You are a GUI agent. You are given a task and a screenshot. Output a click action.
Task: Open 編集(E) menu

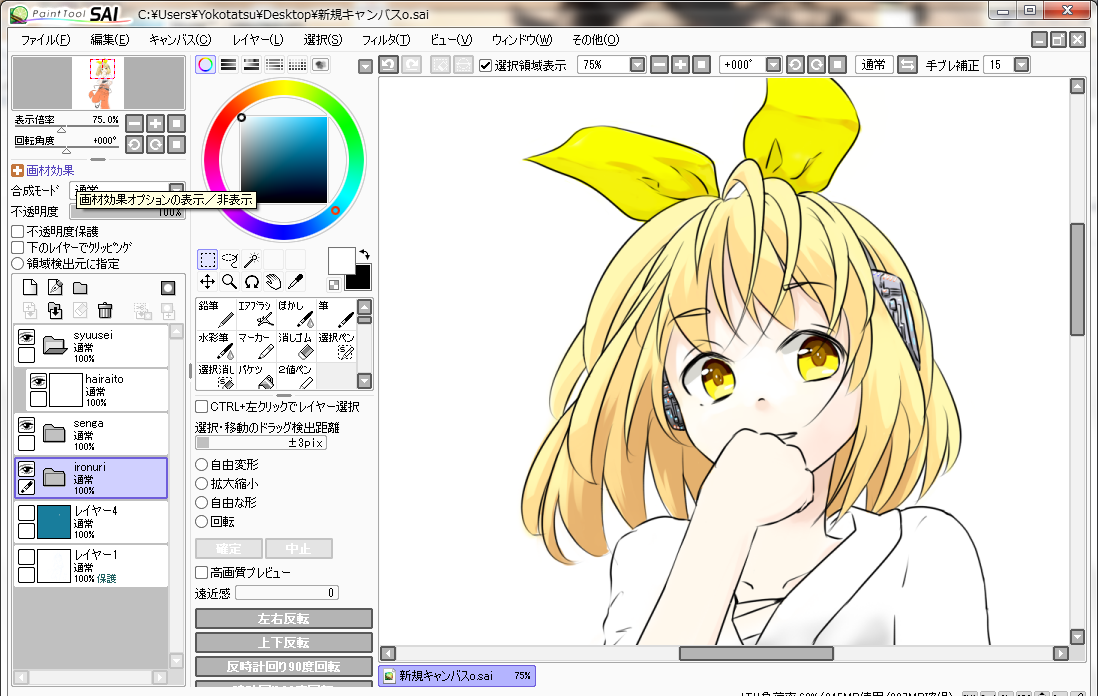tap(110, 40)
